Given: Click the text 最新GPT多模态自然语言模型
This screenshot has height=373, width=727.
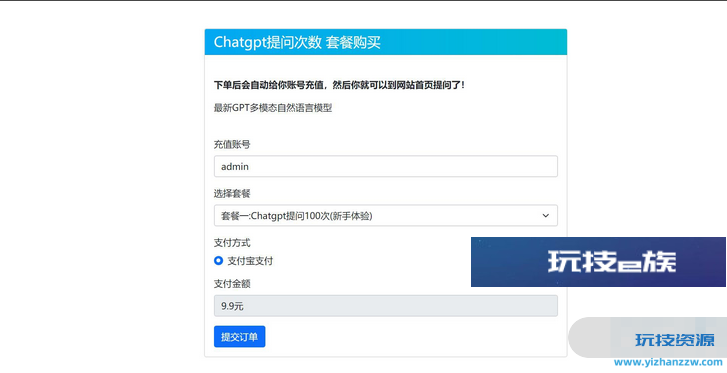Looking at the screenshot, I should 273,108.
